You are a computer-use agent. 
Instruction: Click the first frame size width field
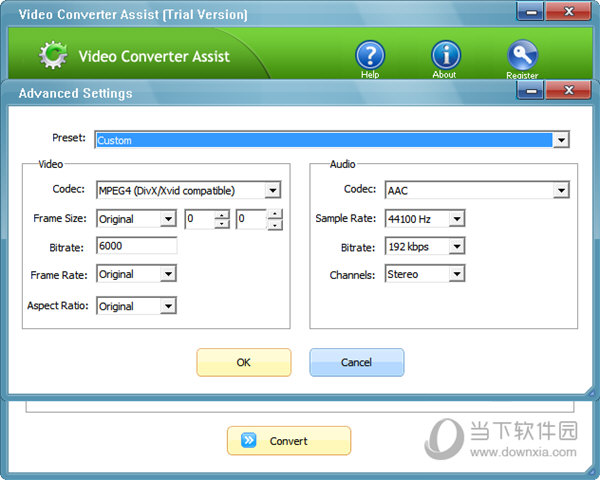click(x=199, y=219)
